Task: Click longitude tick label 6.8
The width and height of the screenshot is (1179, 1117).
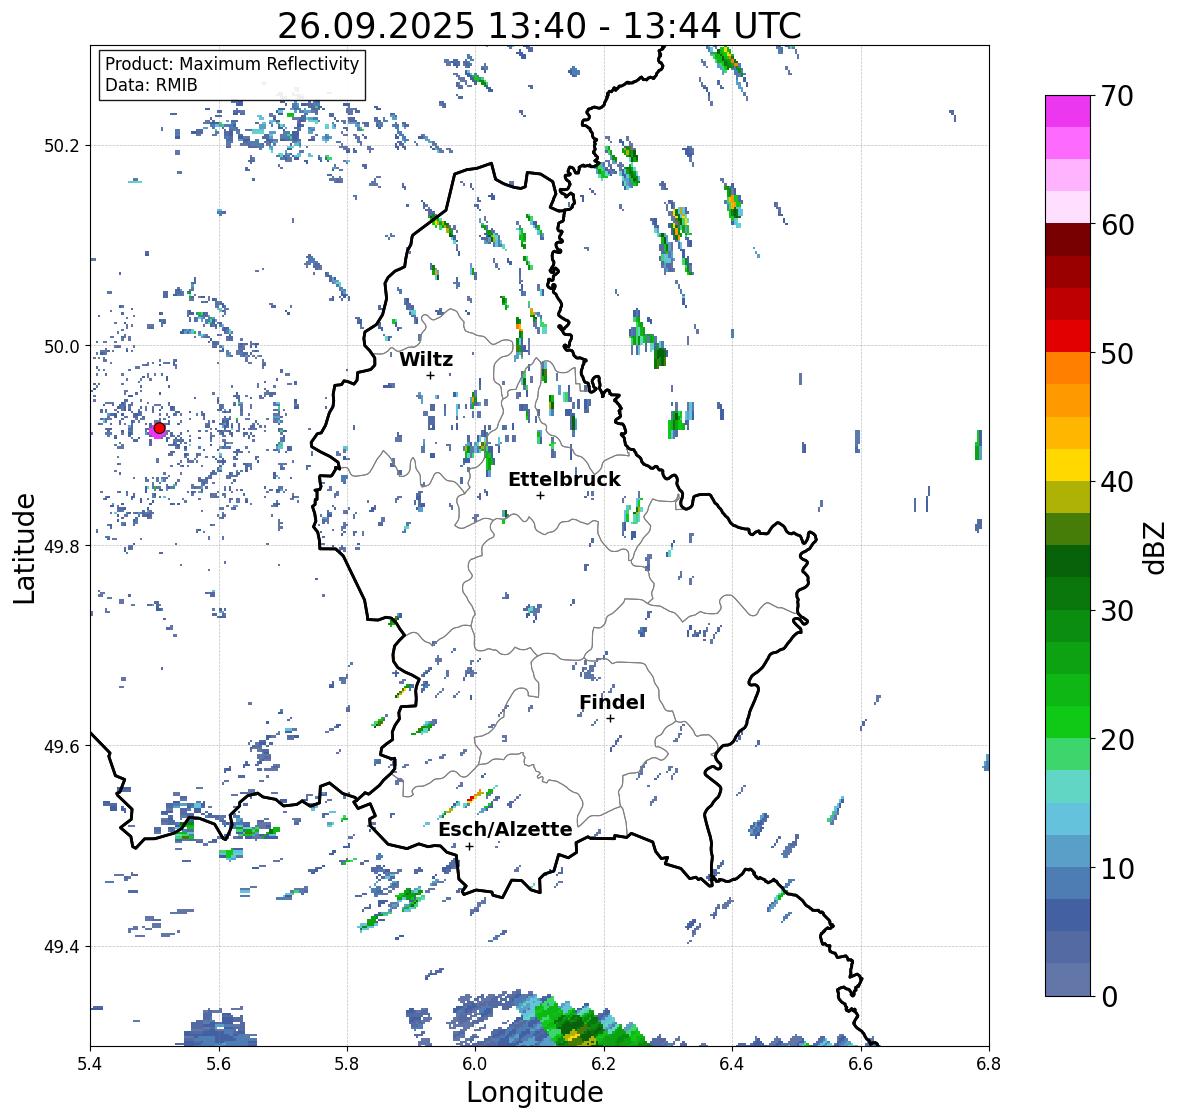Action: click(x=989, y=1064)
